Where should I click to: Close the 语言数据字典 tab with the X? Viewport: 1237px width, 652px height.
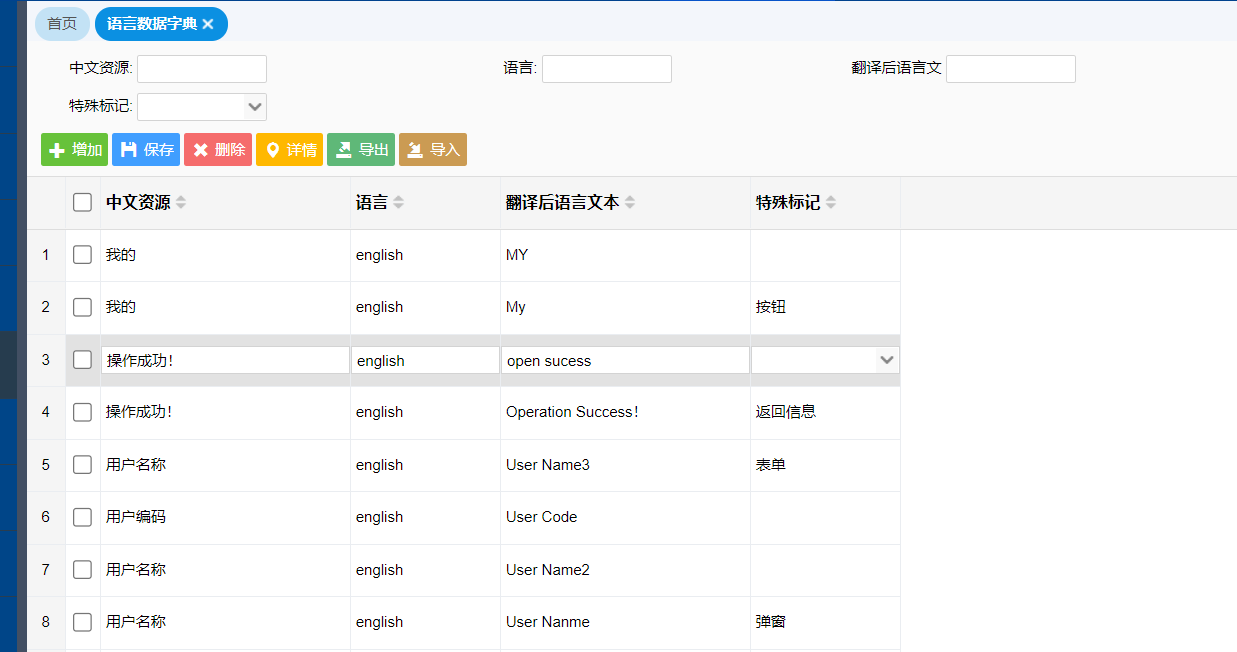click(208, 24)
